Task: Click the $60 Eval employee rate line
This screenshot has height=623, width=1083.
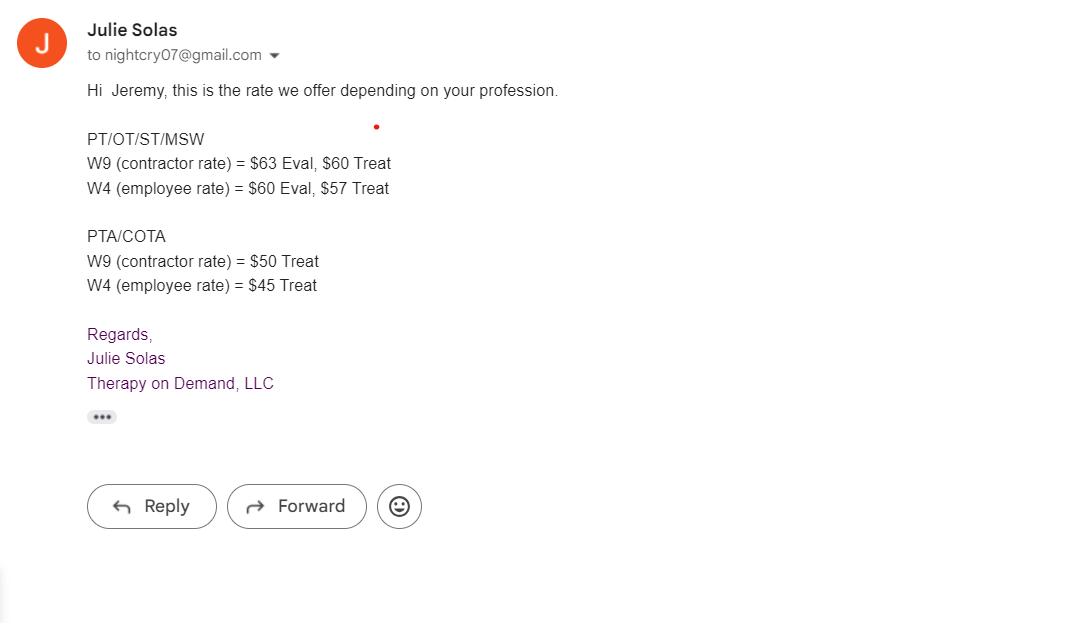Action: click(x=238, y=188)
